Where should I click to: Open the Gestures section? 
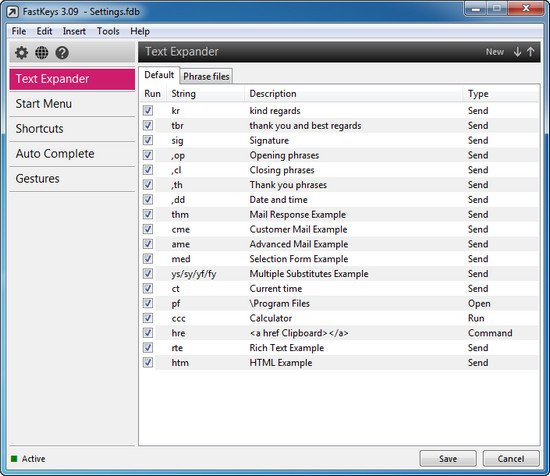click(x=72, y=179)
